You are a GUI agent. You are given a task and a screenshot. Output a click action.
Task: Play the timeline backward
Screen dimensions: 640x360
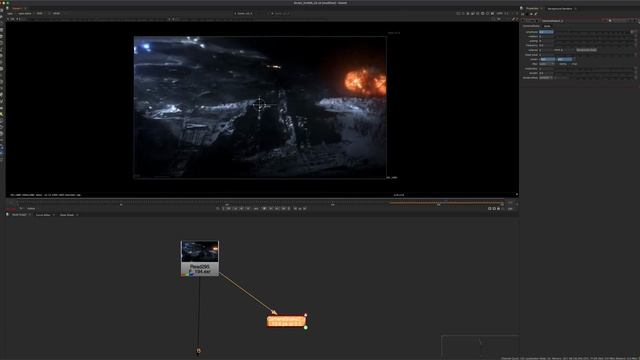click(x=248, y=209)
